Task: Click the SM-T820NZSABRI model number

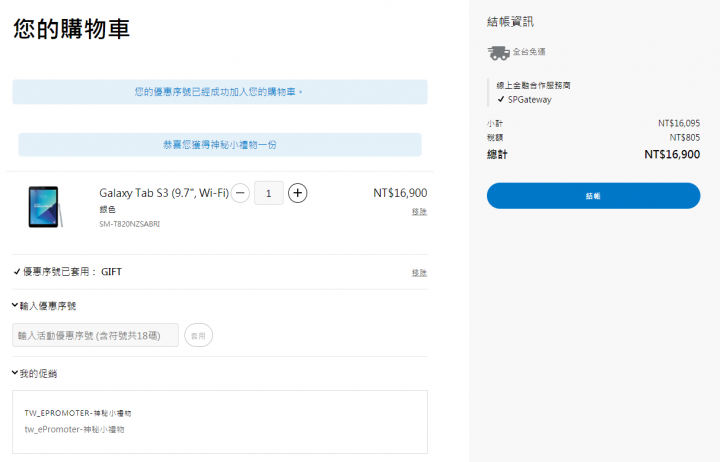Action: (x=129, y=224)
